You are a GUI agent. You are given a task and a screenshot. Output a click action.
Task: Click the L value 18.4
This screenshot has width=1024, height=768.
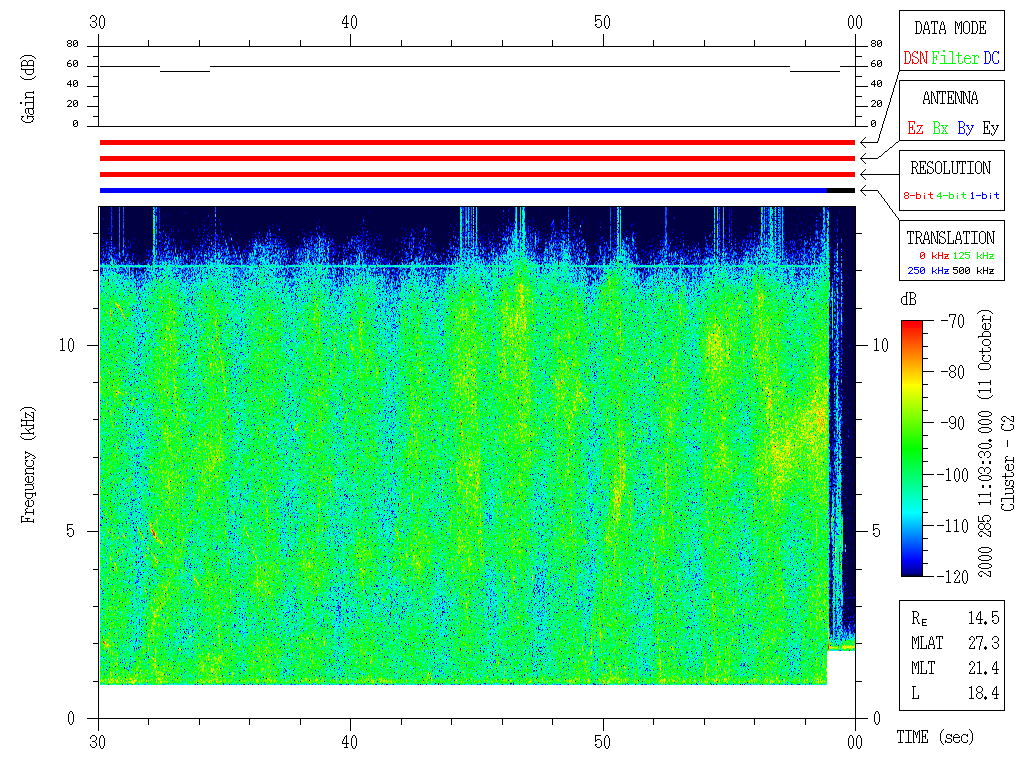984,693
